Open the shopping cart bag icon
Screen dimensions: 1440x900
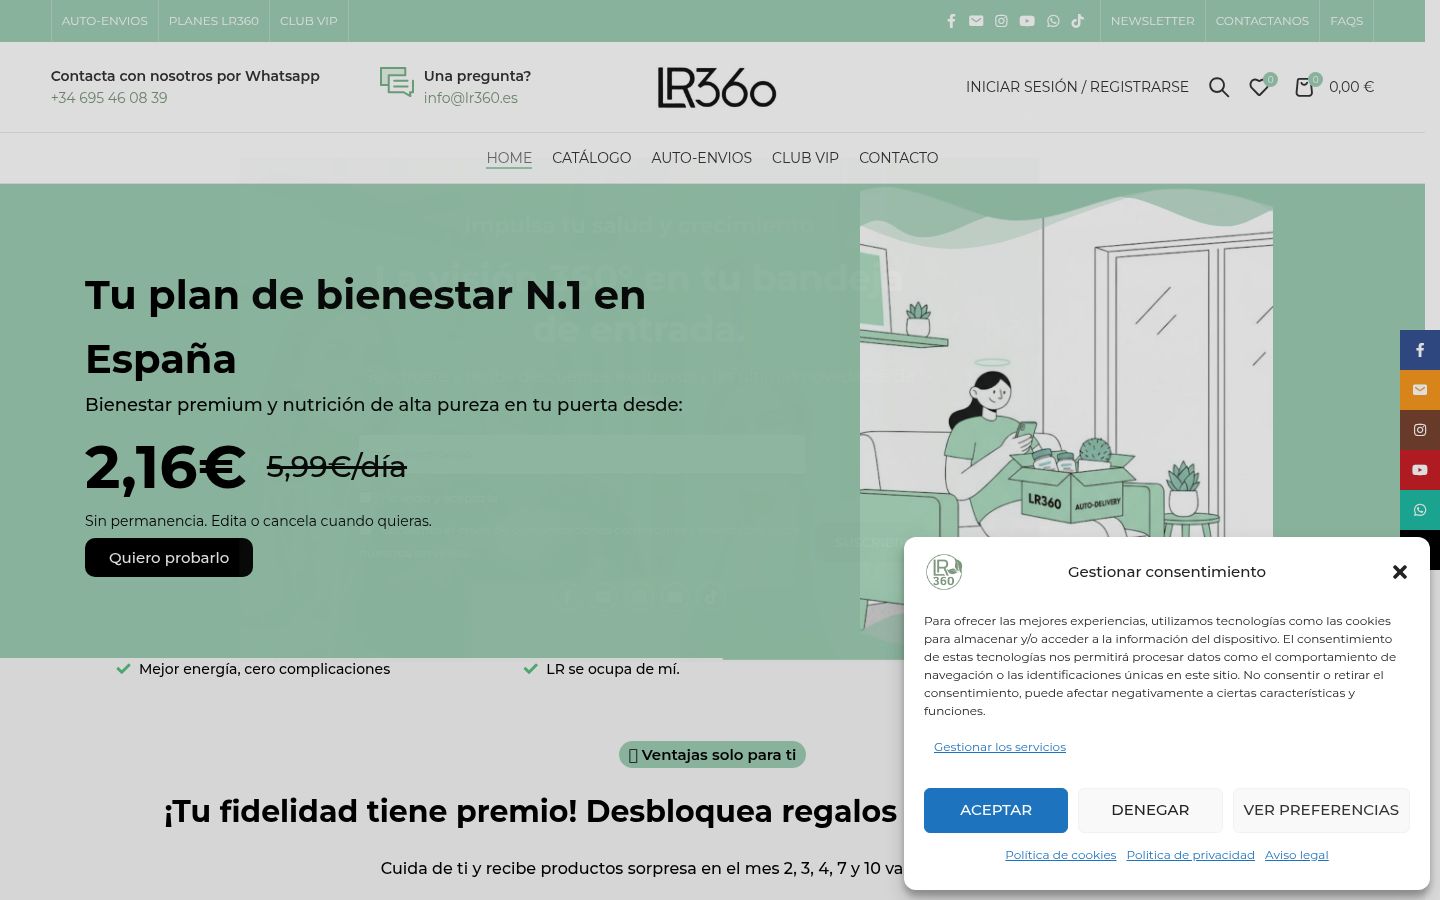coord(1304,87)
